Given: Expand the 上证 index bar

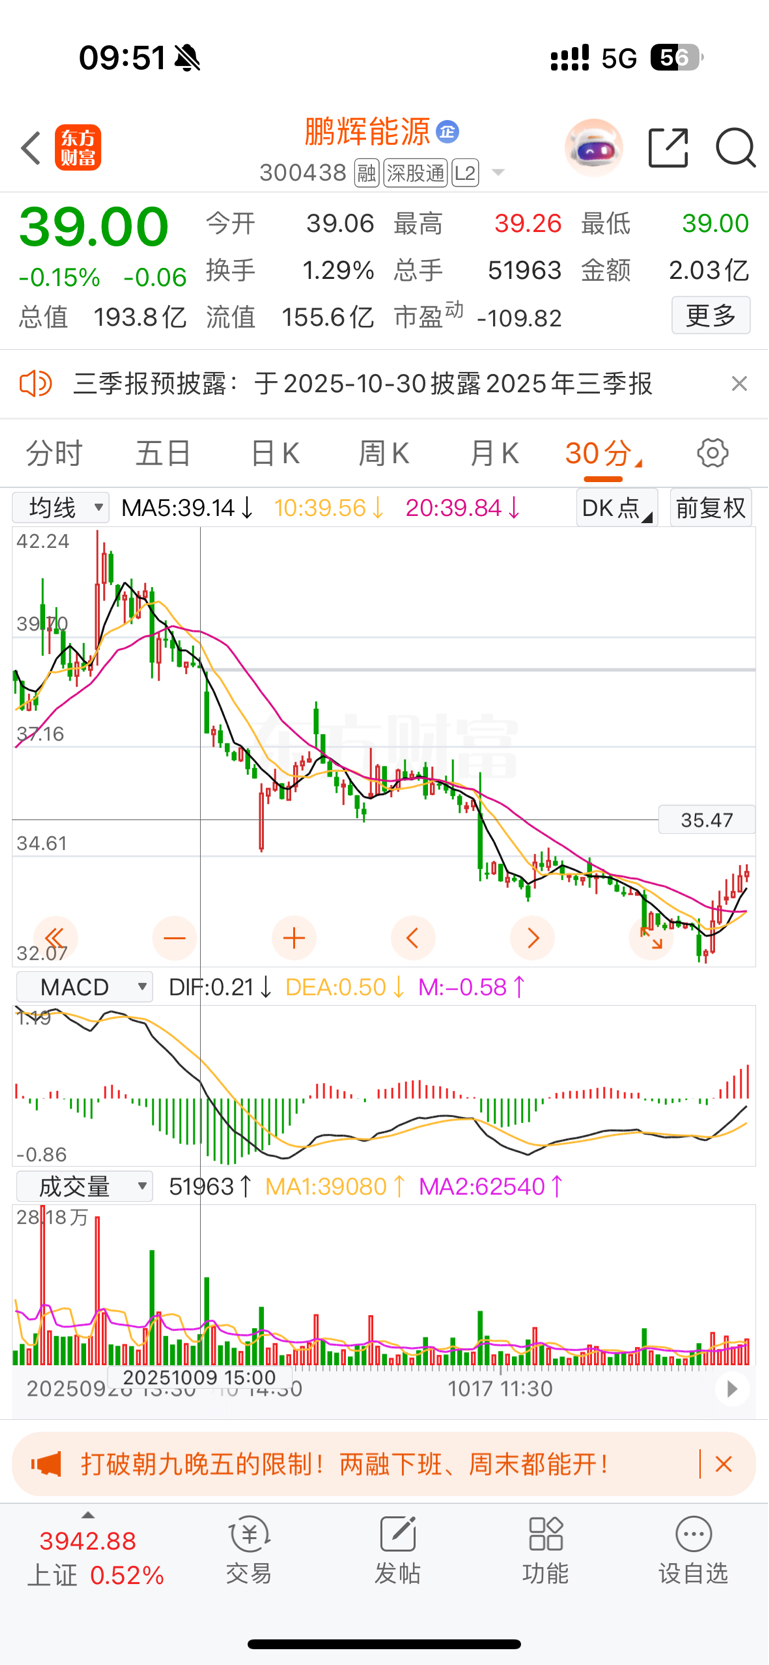Looking at the screenshot, I should [x=88, y=1515].
